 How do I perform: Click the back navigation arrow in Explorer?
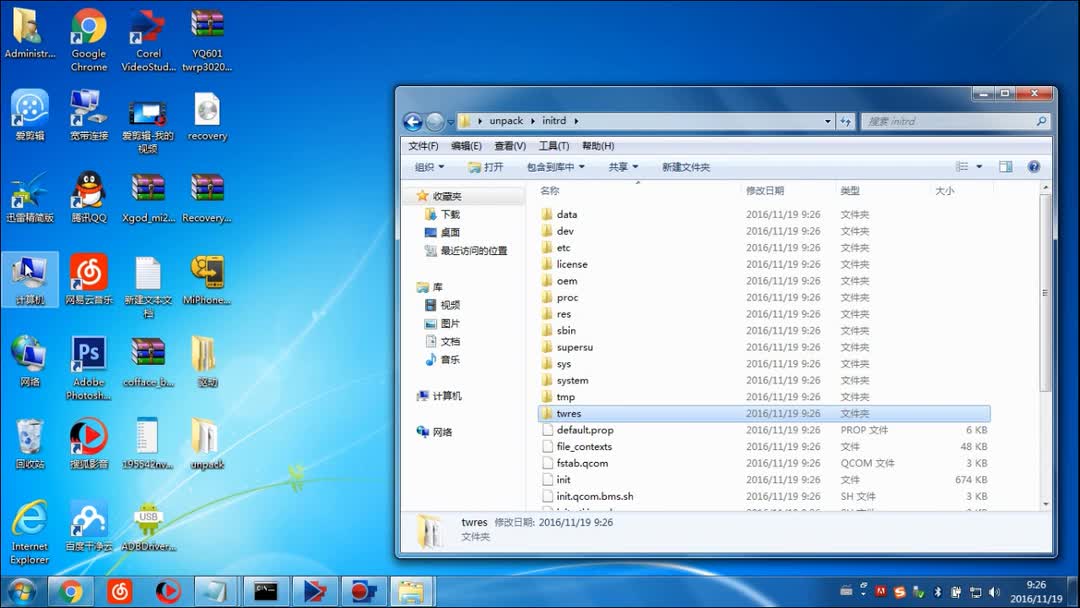412,120
